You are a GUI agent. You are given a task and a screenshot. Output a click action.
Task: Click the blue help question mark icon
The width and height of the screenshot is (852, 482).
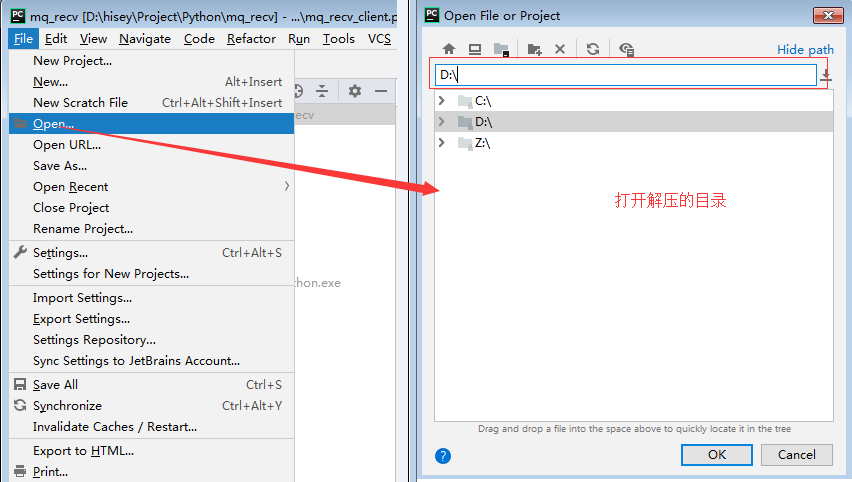[443, 456]
